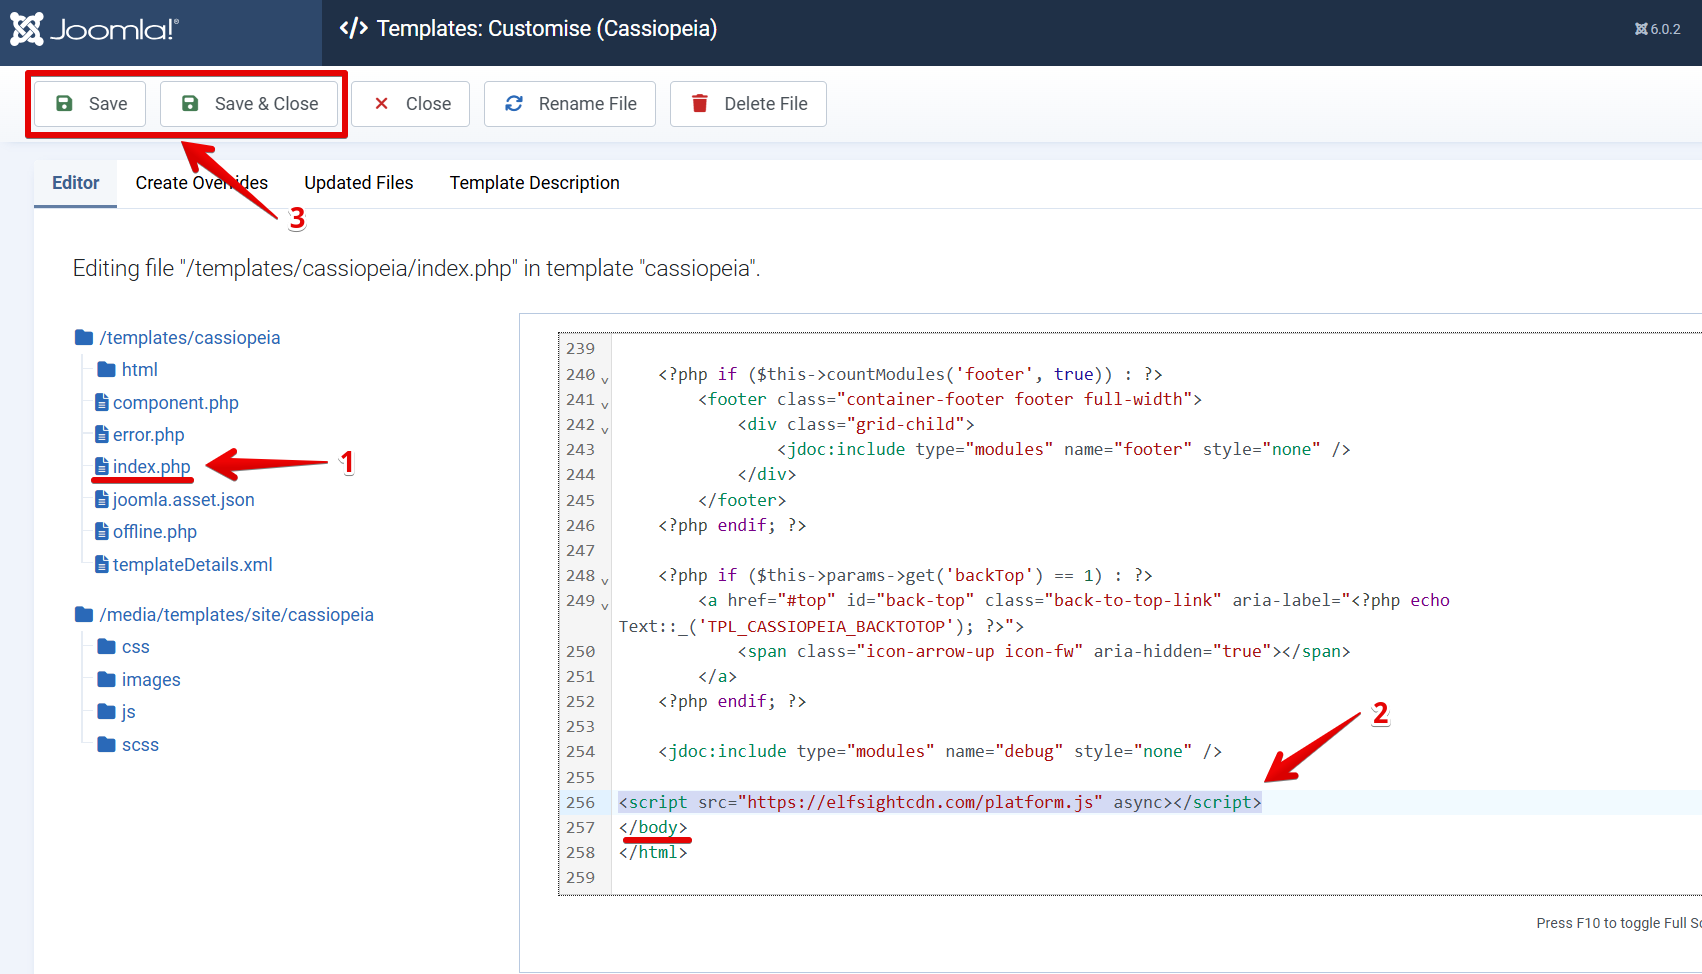Image resolution: width=1702 pixels, height=974 pixels.
Task: Click the scss folder icon
Action: [106, 745]
